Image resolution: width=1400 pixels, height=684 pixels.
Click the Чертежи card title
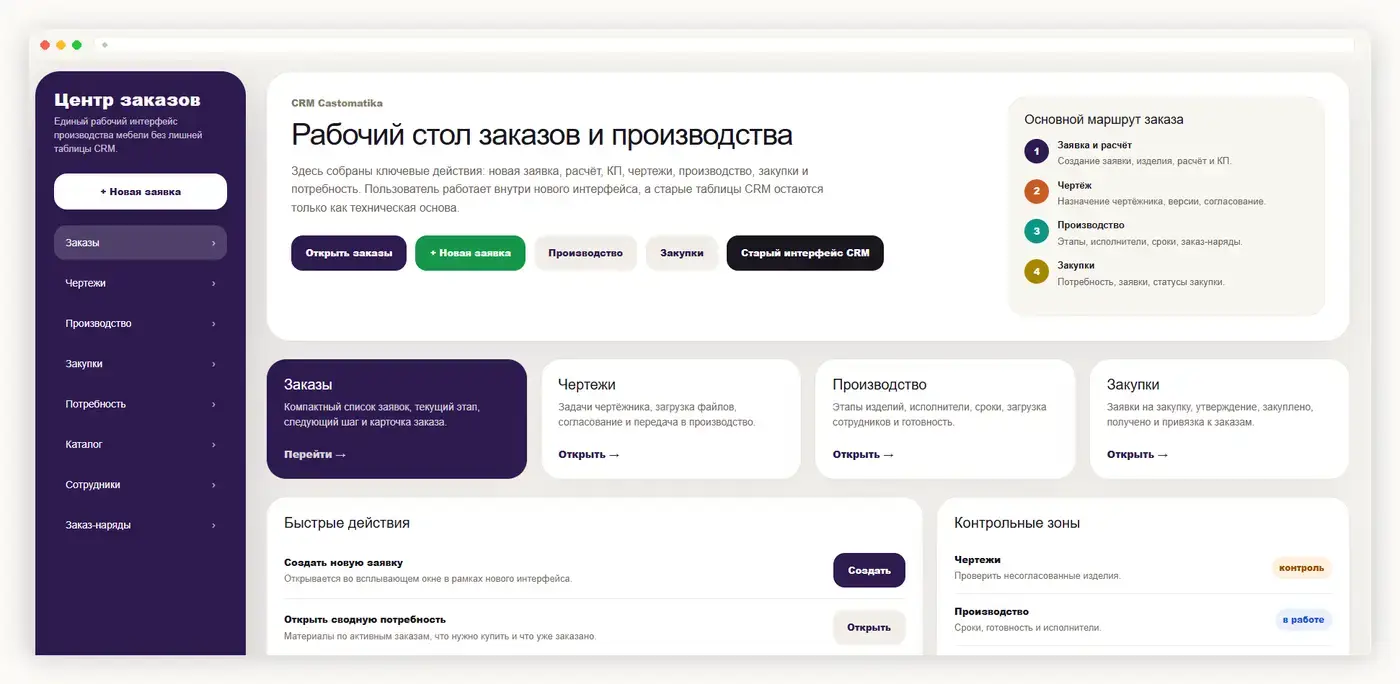click(x=587, y=384)
